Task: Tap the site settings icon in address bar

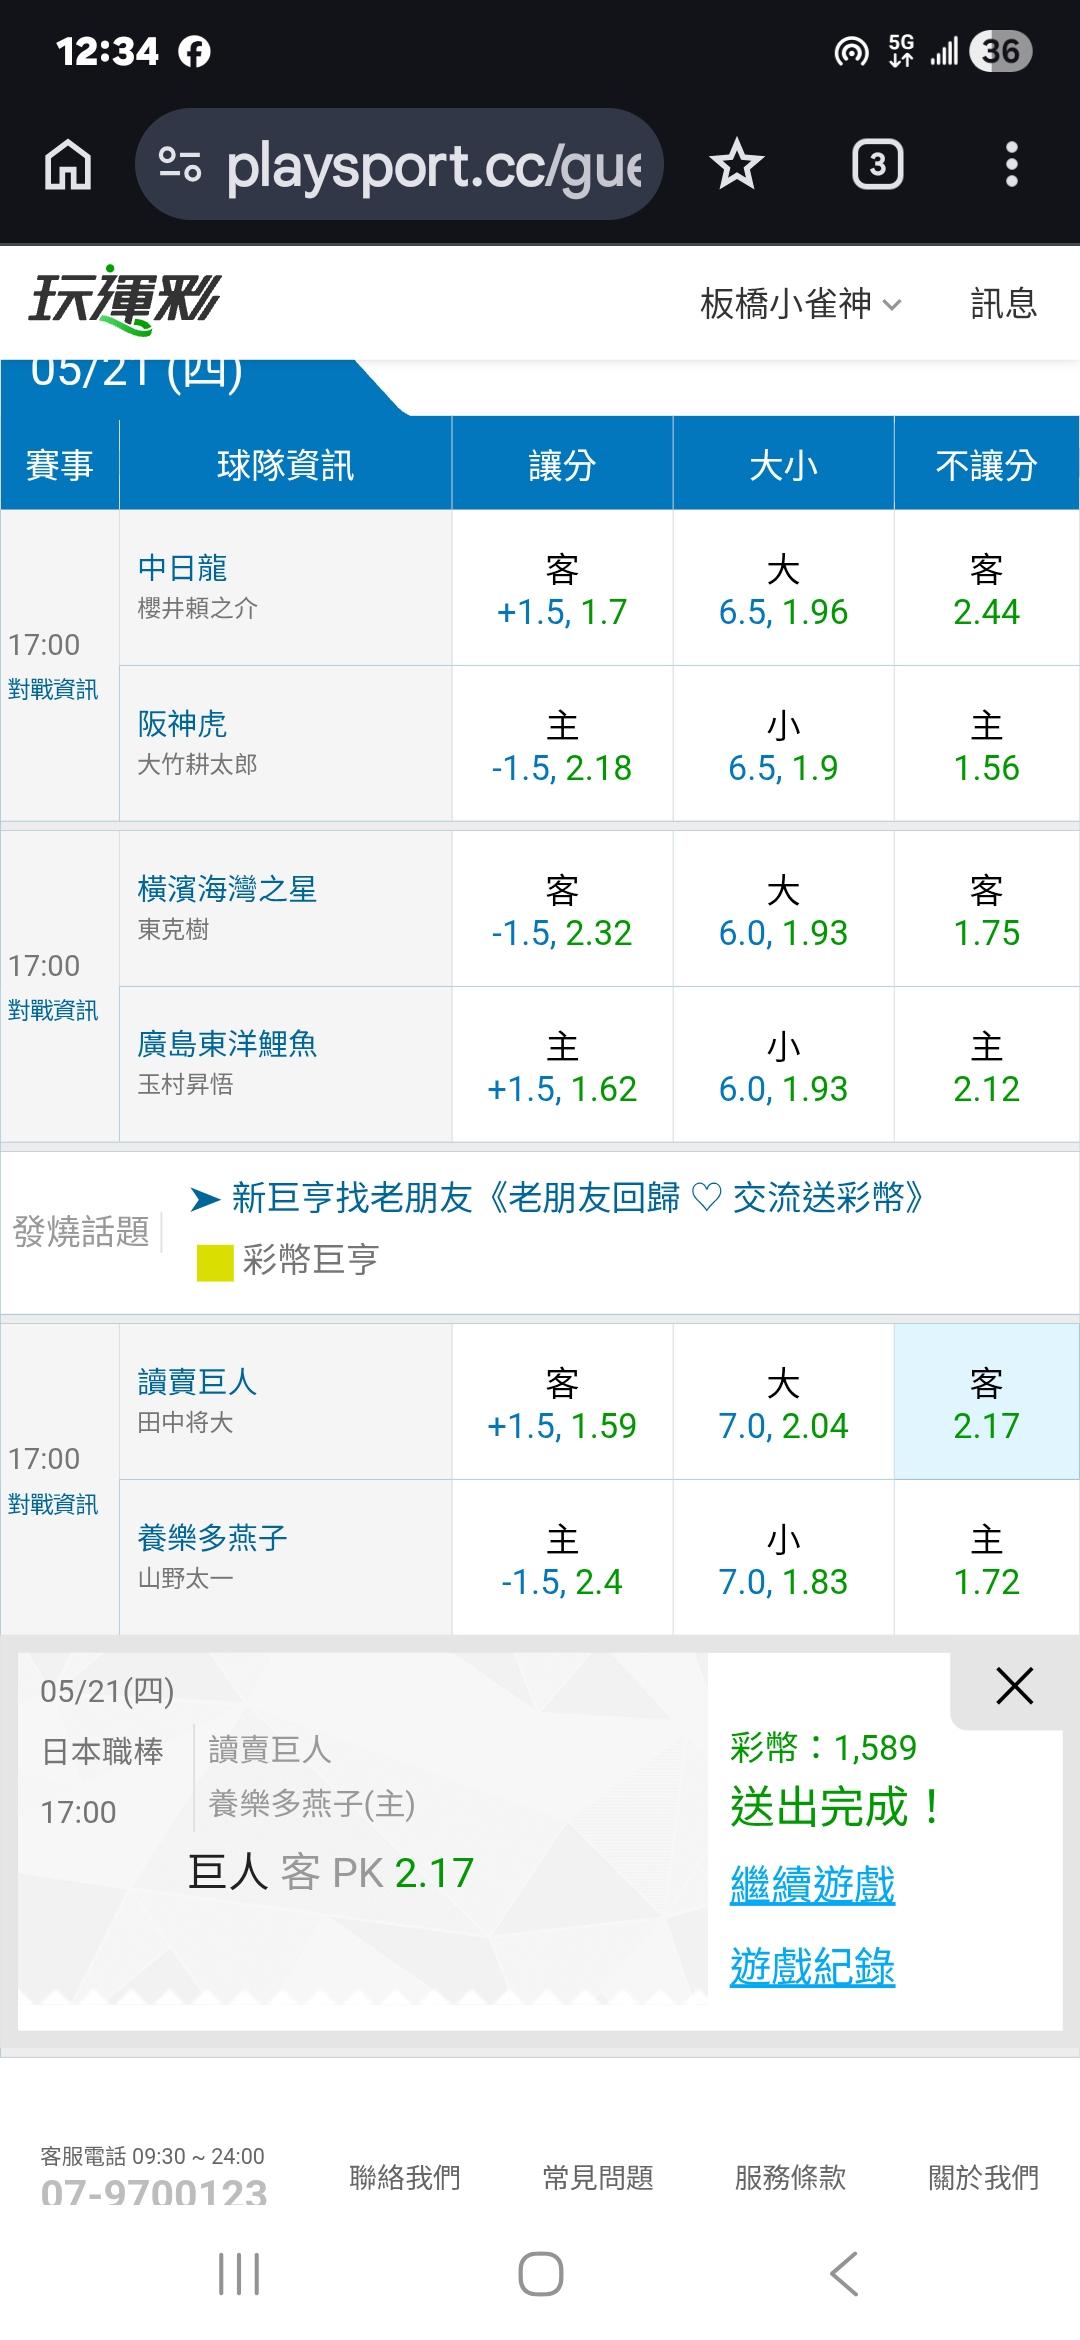Action: (x=180, y=165)
